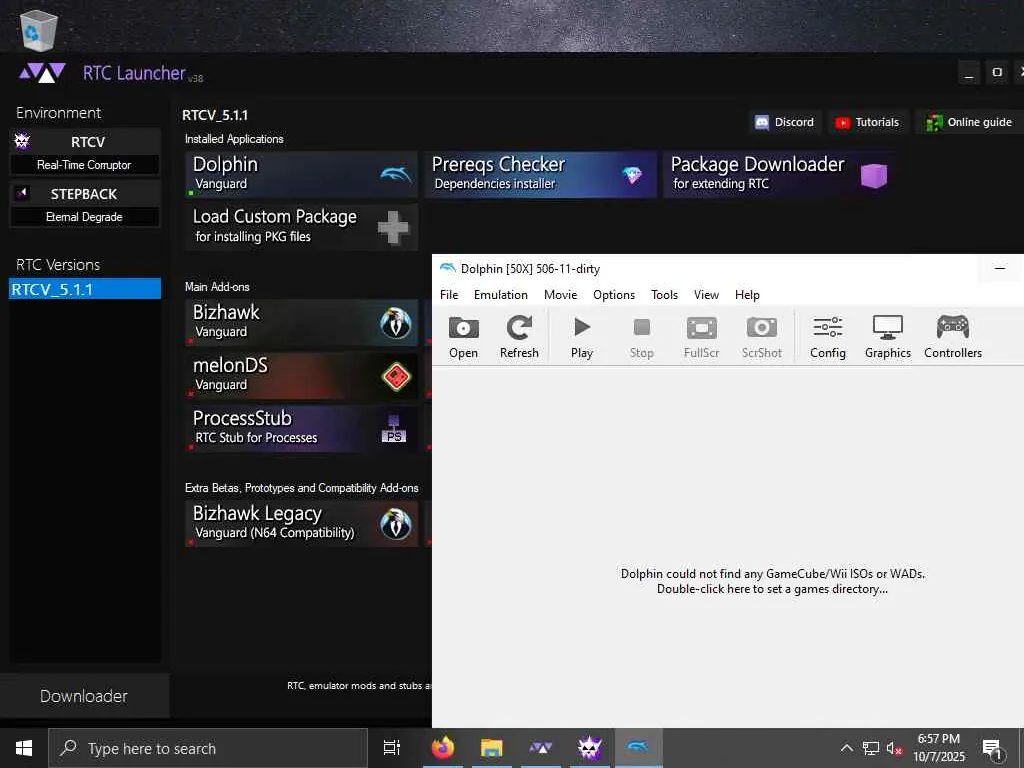The height and width of the screenshot is (768, 1024).
Task: Open the Controllers settings icon
Action: pos(953,336)
